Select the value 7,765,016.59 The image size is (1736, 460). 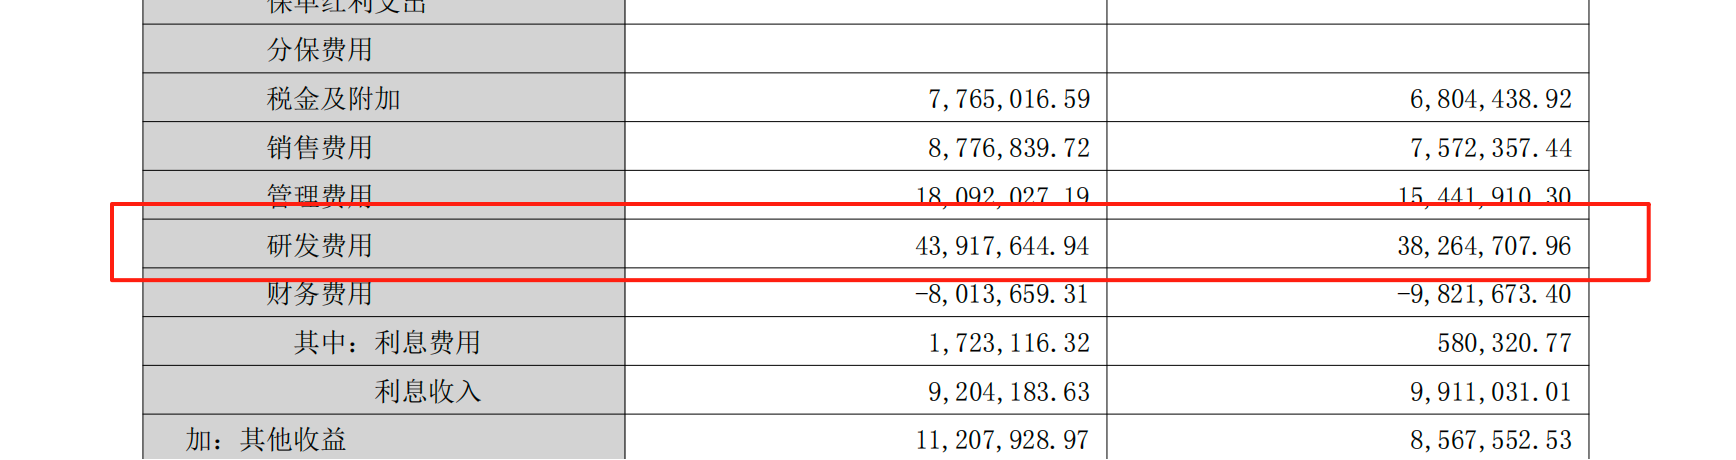tap(1008, 99)
